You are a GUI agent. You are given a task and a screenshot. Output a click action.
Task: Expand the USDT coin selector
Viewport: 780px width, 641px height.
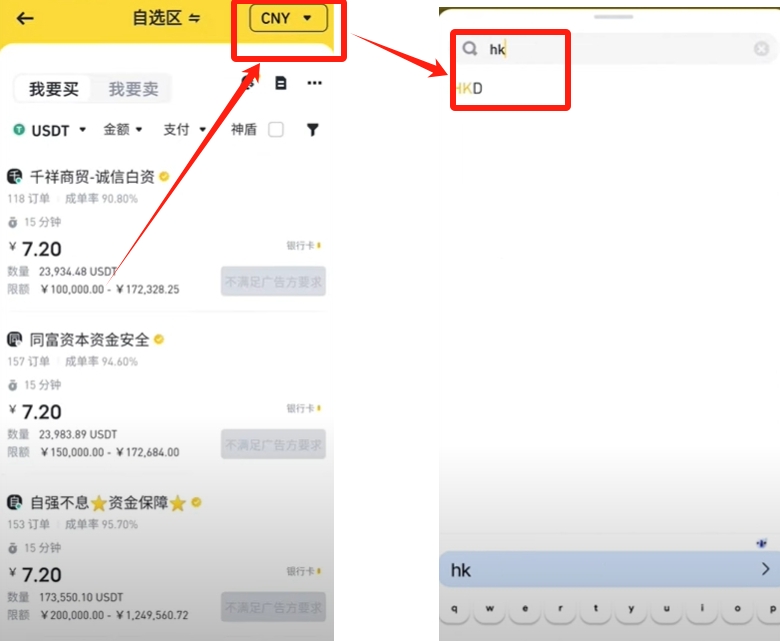(x=50, y=130)
